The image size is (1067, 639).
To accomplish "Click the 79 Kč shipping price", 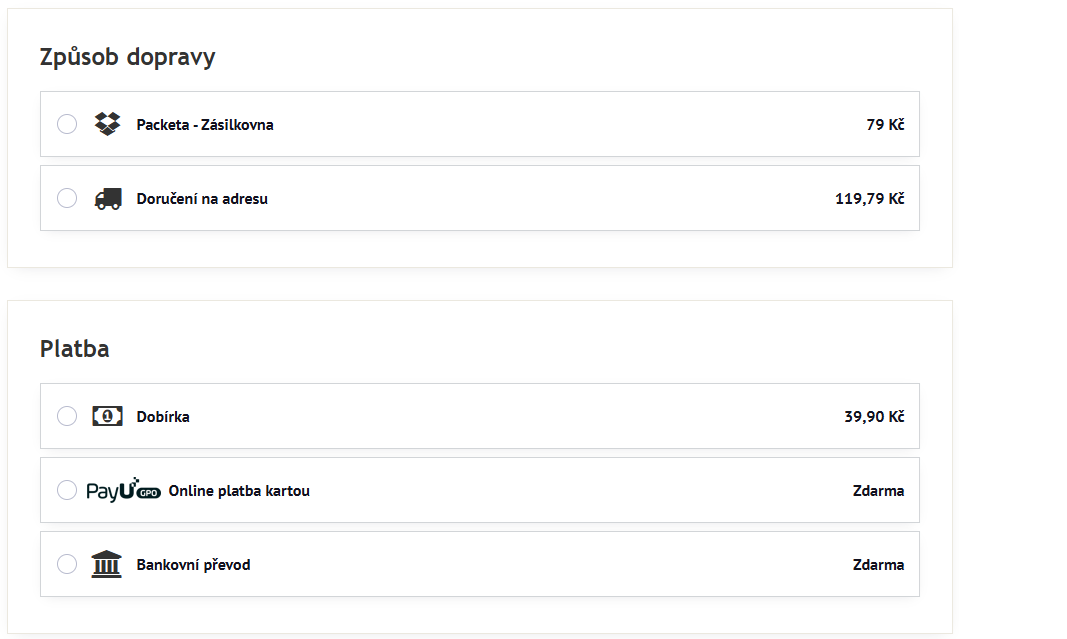I will pos(885,125).
